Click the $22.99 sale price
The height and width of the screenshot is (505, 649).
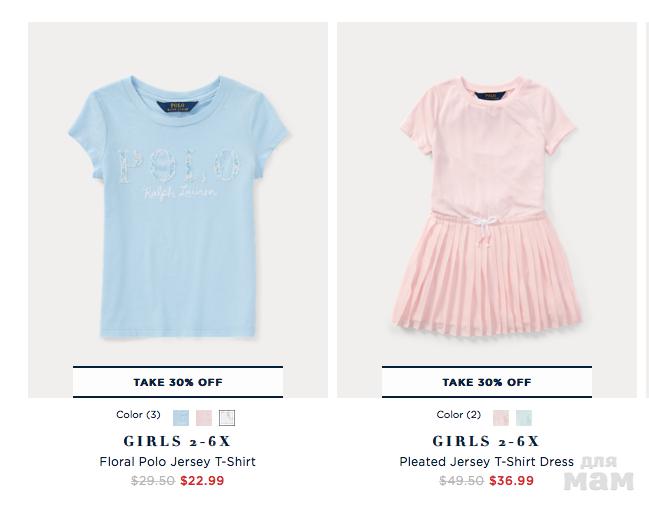pyautogui.click(x=202, y=481)
